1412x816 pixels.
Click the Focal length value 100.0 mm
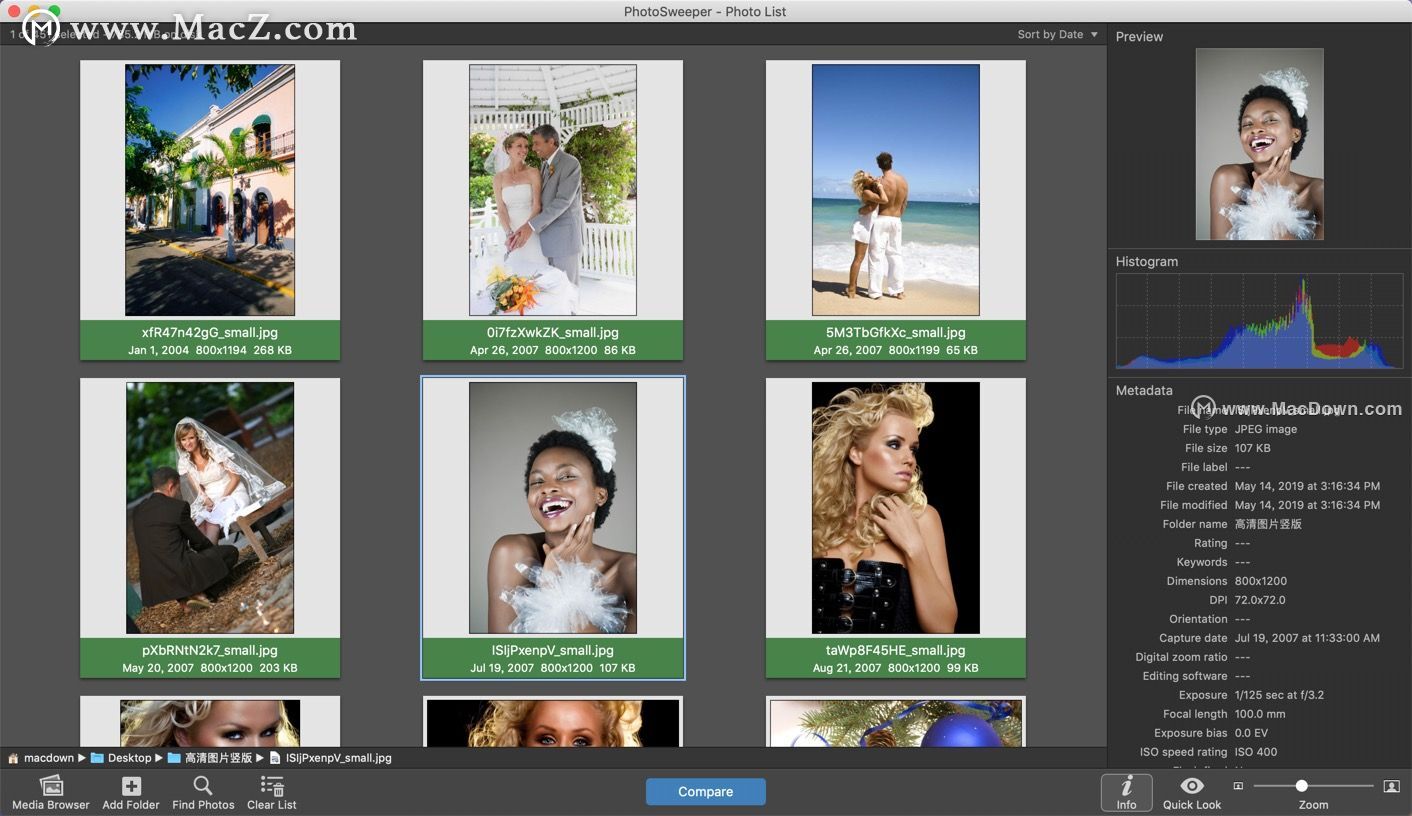pyautogui.click(x=1260, y=714)
